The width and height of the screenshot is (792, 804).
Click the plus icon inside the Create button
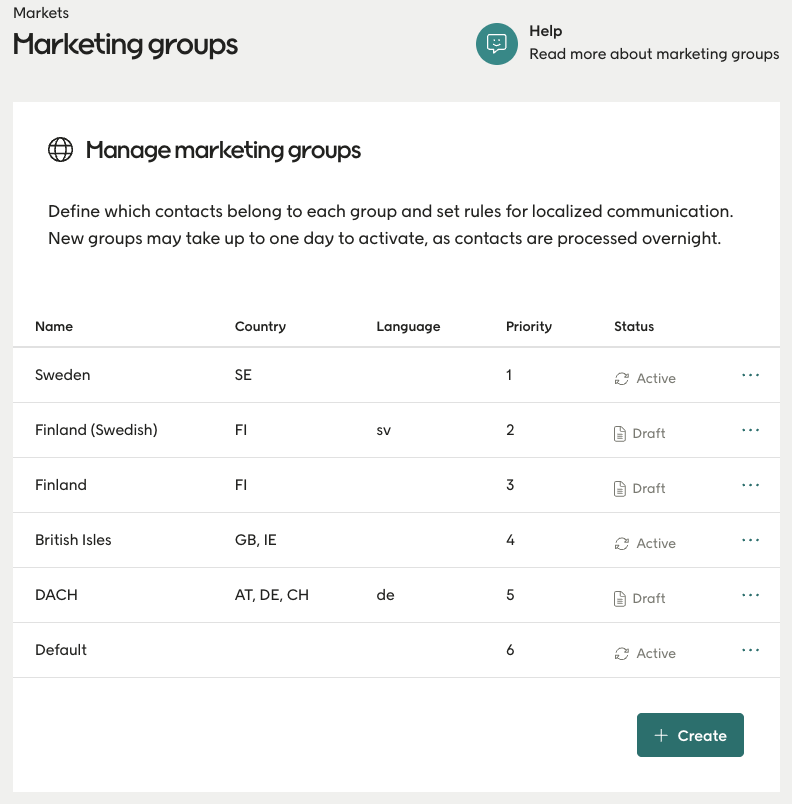tap(661, 735)
